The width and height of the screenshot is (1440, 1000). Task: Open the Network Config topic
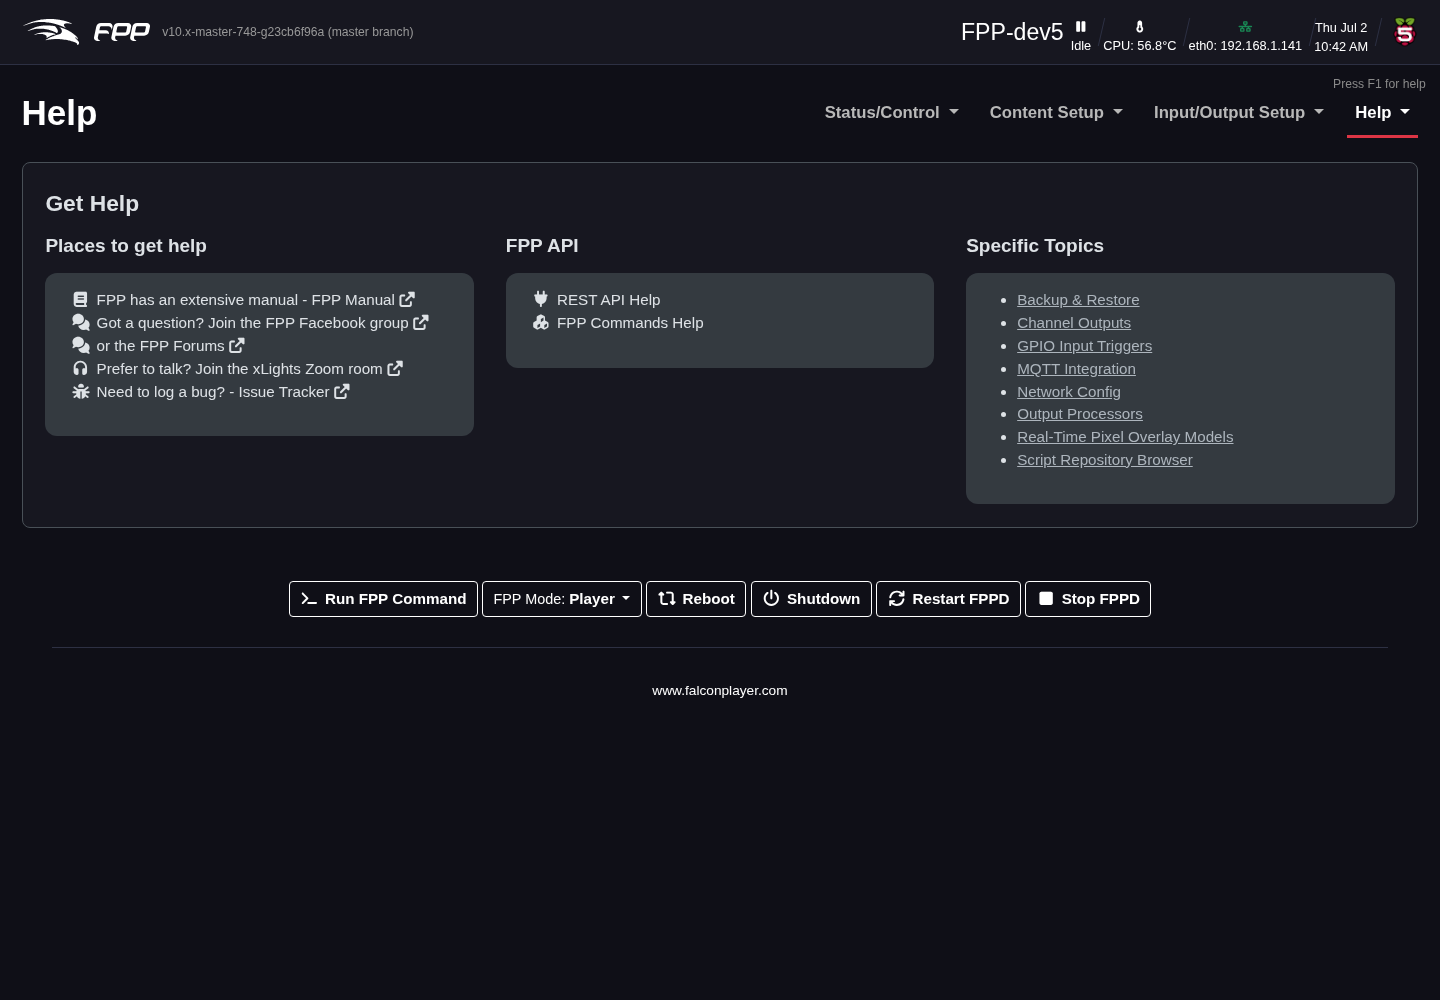[1069, 392]
